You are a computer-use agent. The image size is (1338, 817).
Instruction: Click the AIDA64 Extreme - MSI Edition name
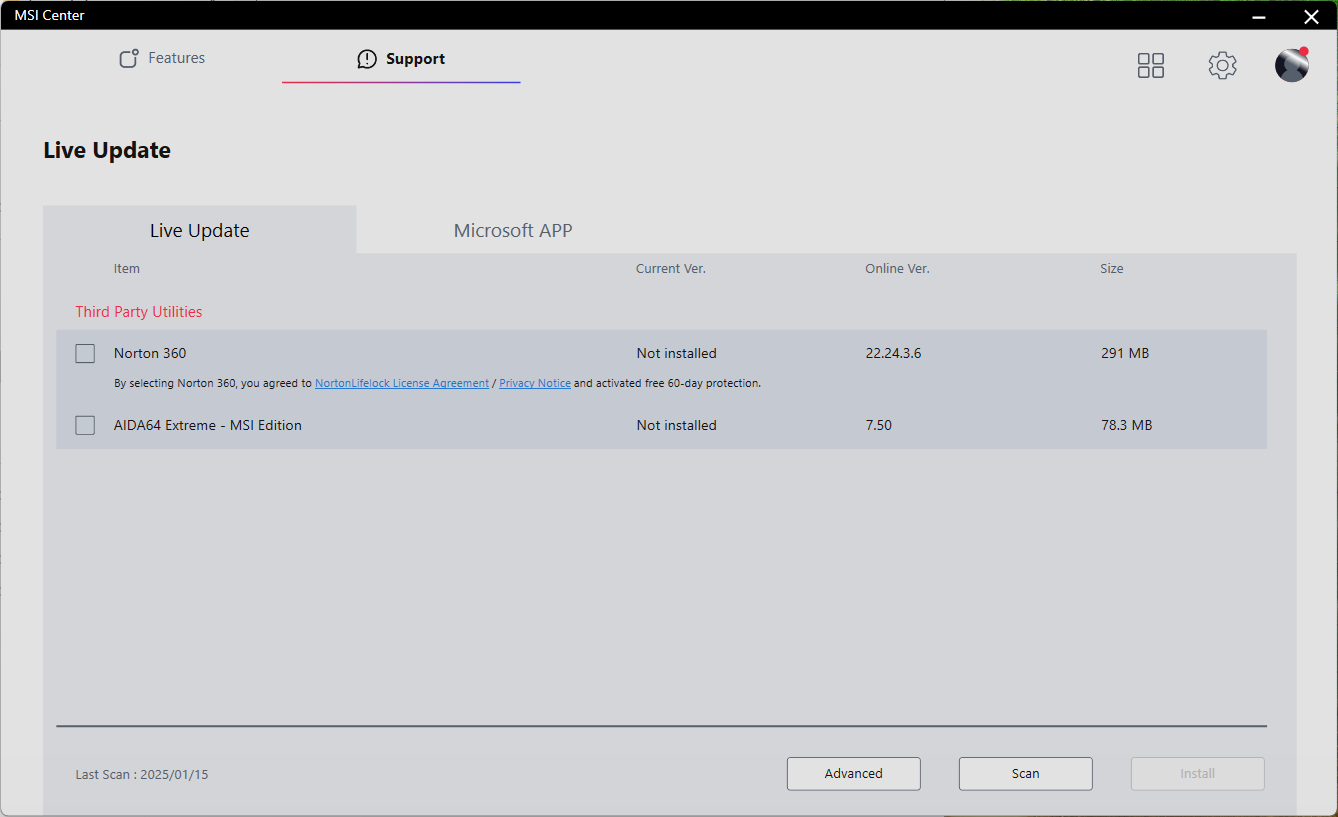tap(208, 425)
